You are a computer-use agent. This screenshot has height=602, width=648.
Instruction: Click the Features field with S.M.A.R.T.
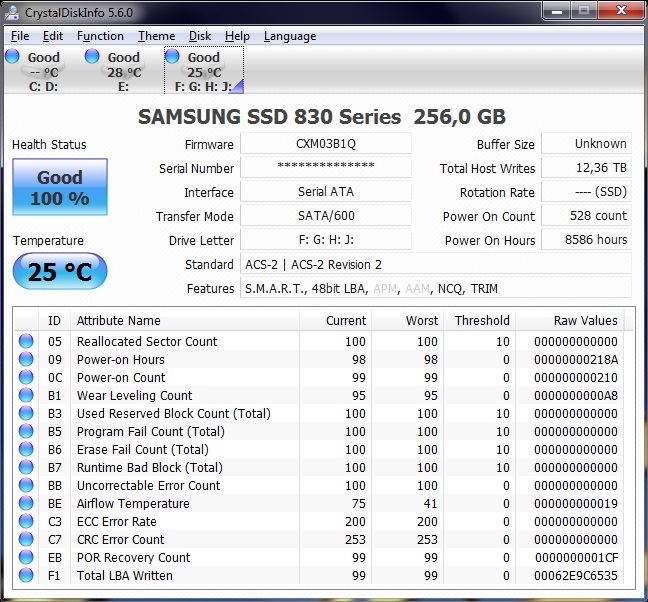pos(436,288)
